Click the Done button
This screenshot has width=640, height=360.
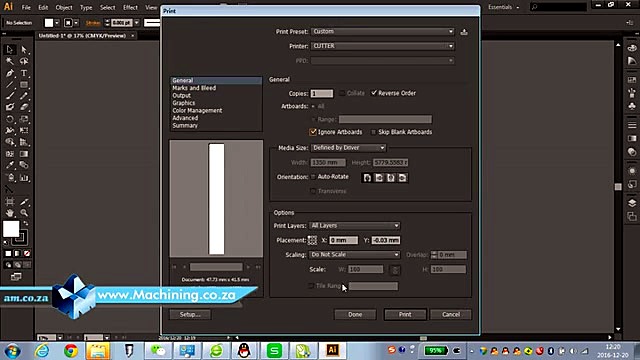355,314
